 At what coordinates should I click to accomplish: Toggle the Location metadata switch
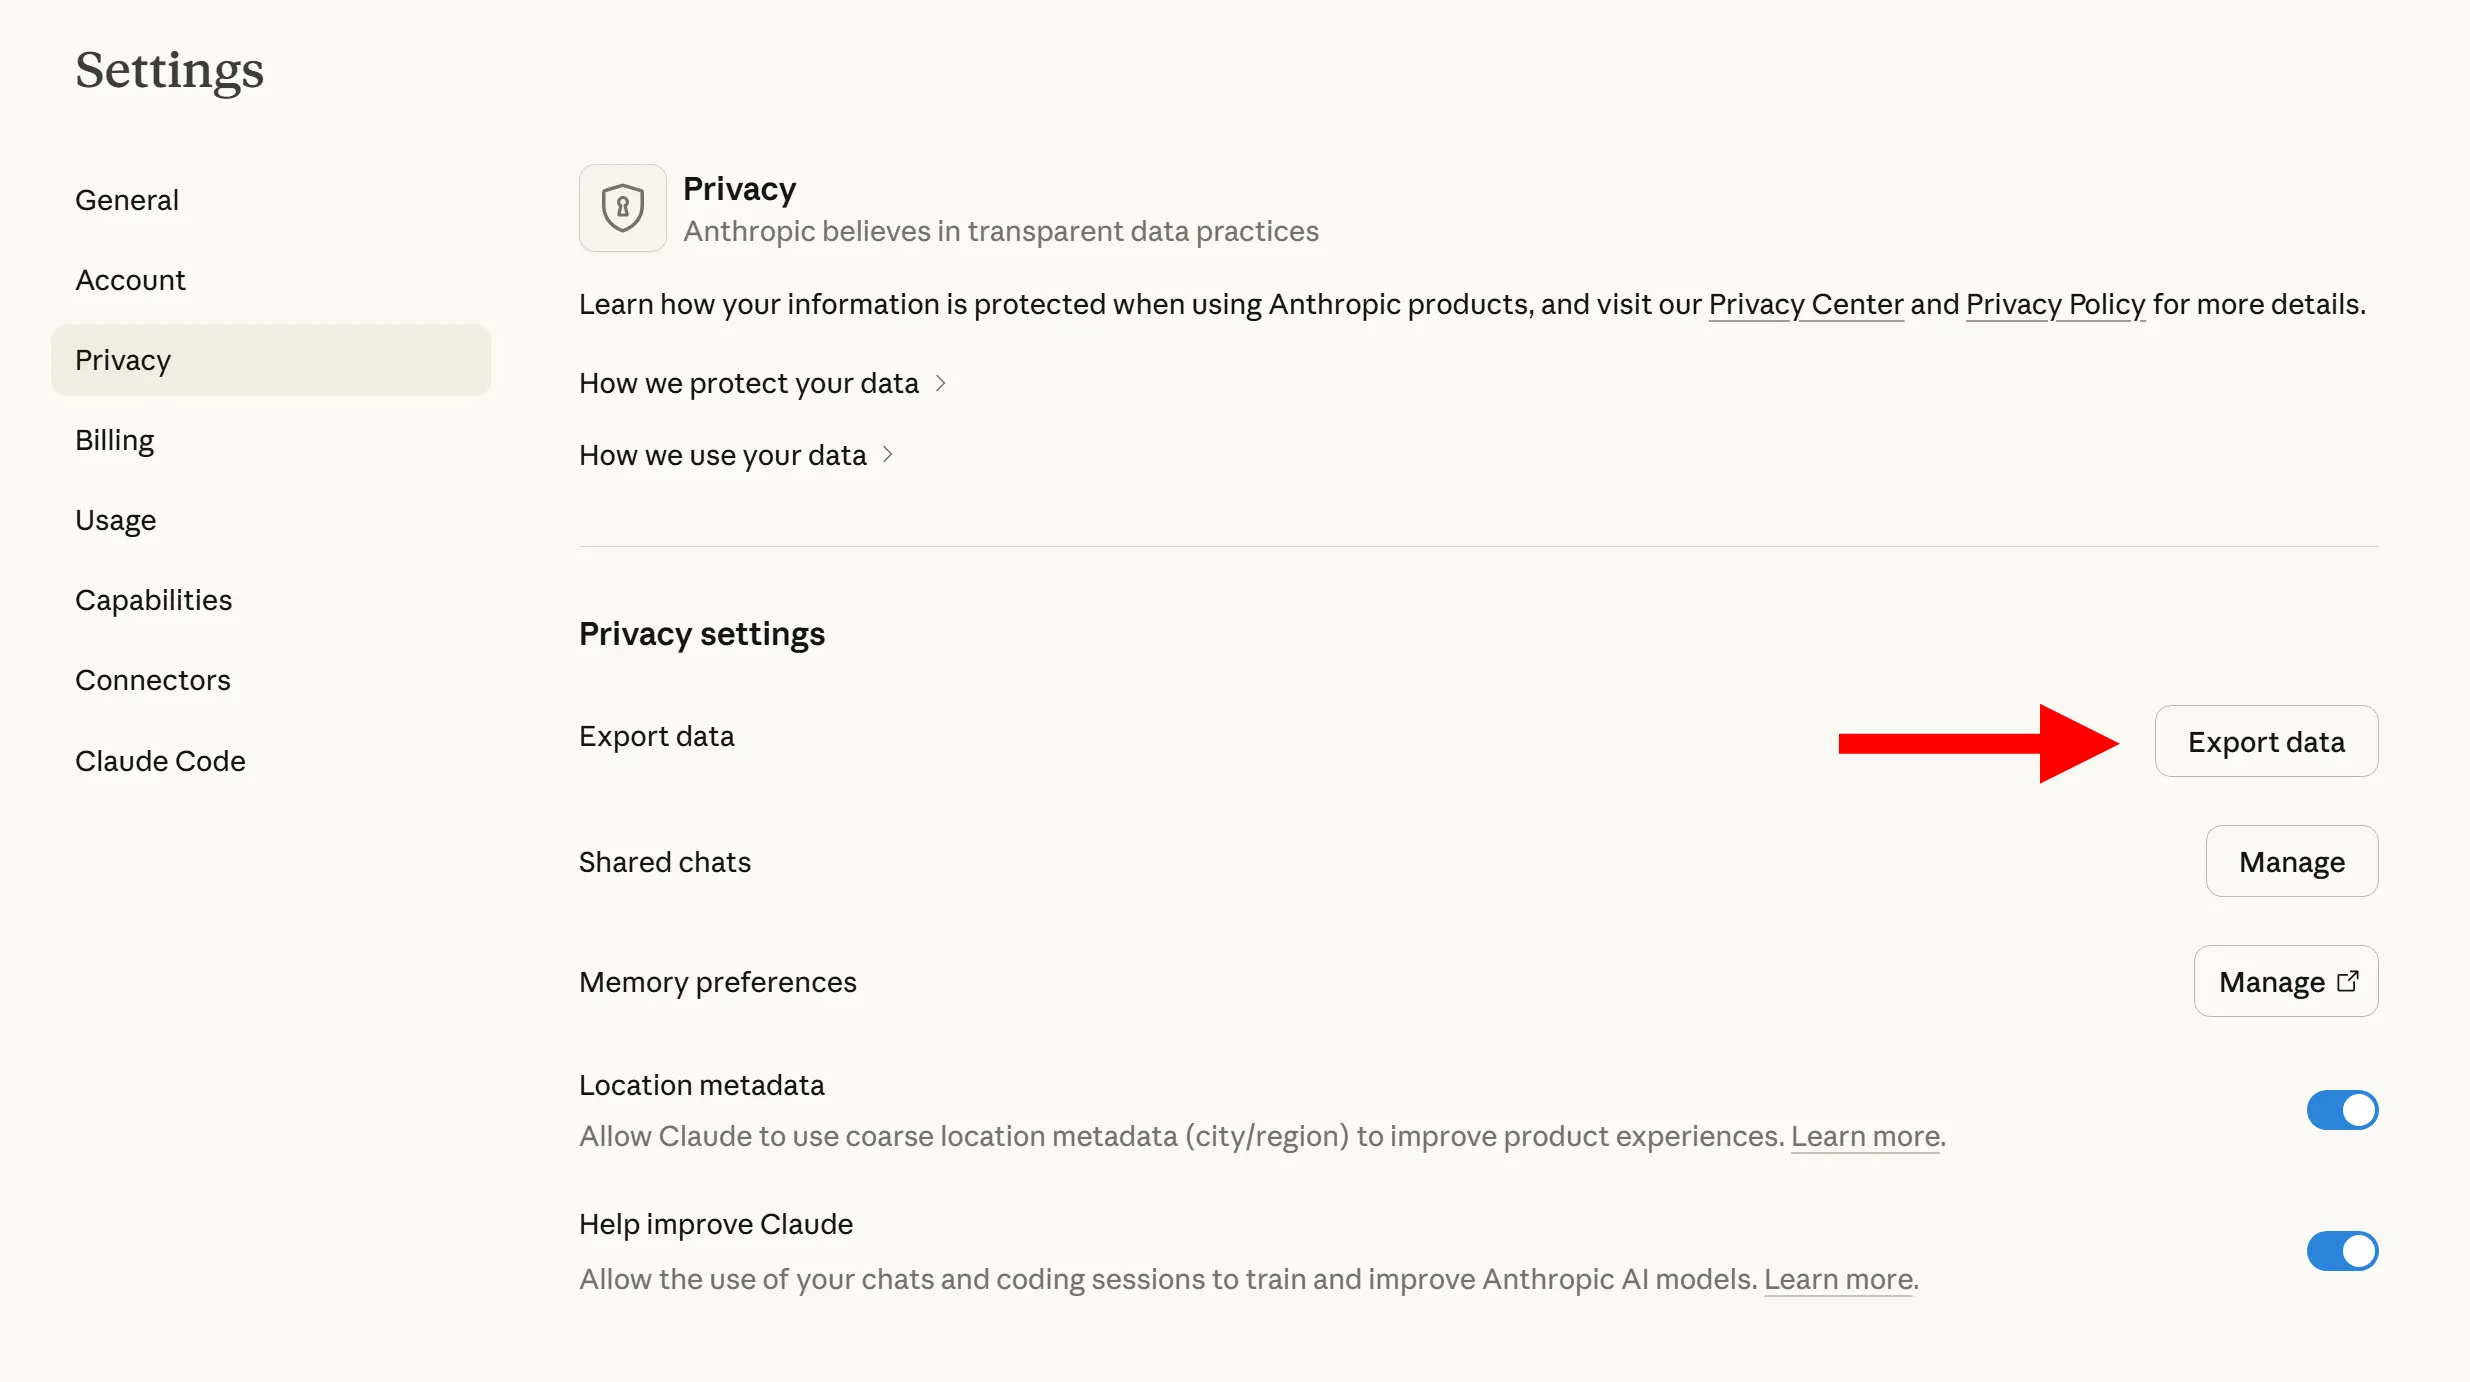(2341, 1110)
